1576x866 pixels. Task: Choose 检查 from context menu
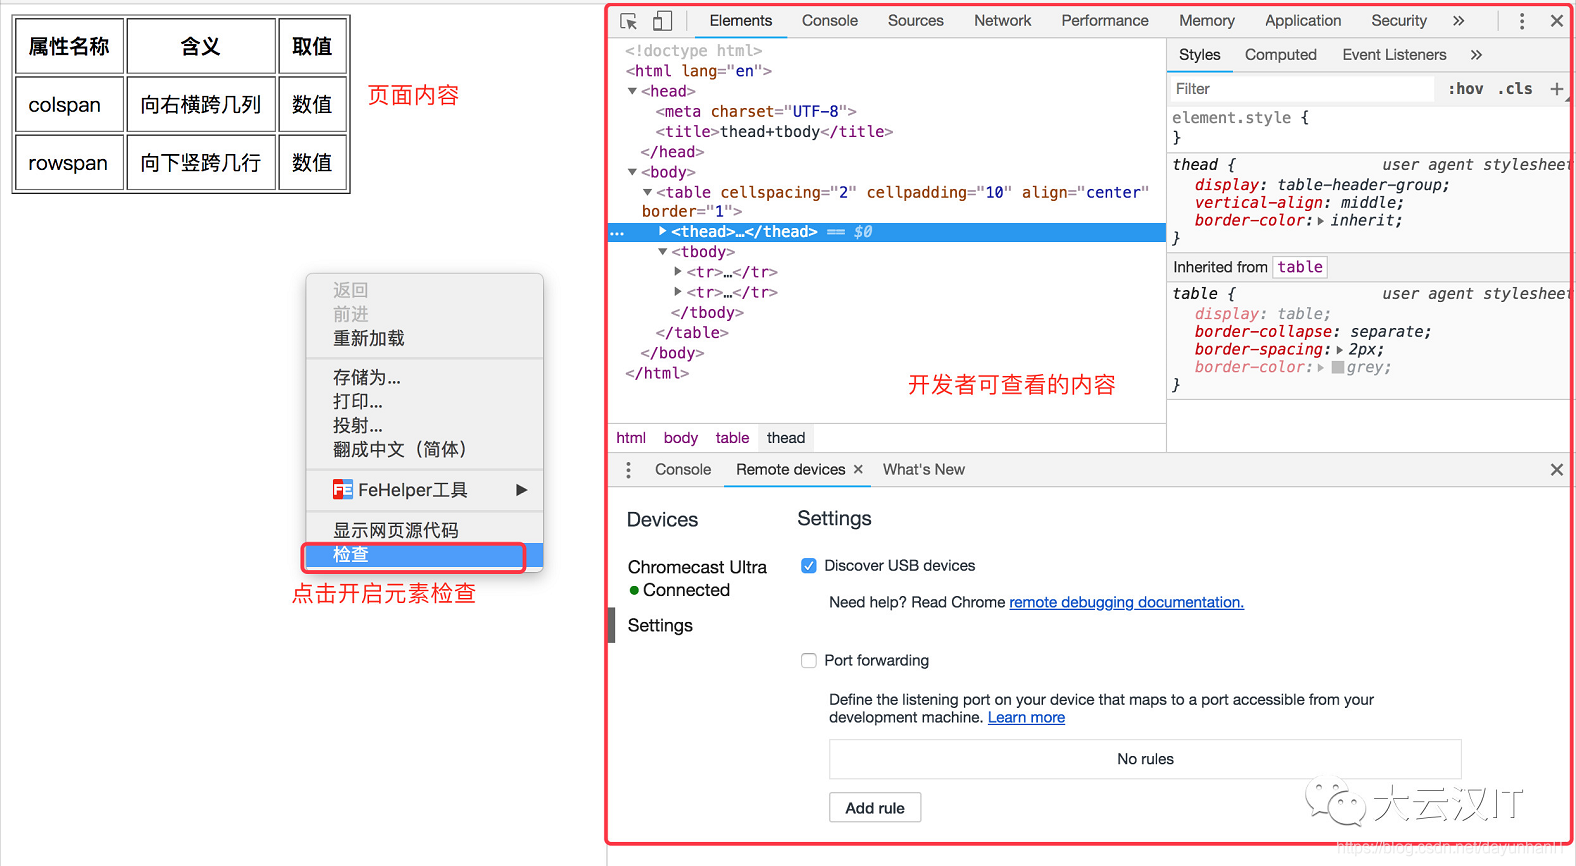point(424,555)
